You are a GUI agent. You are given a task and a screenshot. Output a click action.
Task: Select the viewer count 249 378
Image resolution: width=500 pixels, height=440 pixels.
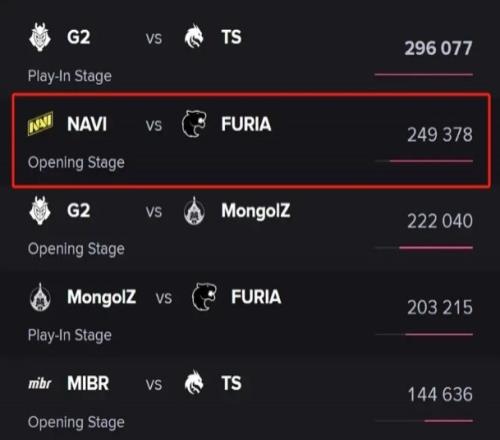tap(440, 135)
